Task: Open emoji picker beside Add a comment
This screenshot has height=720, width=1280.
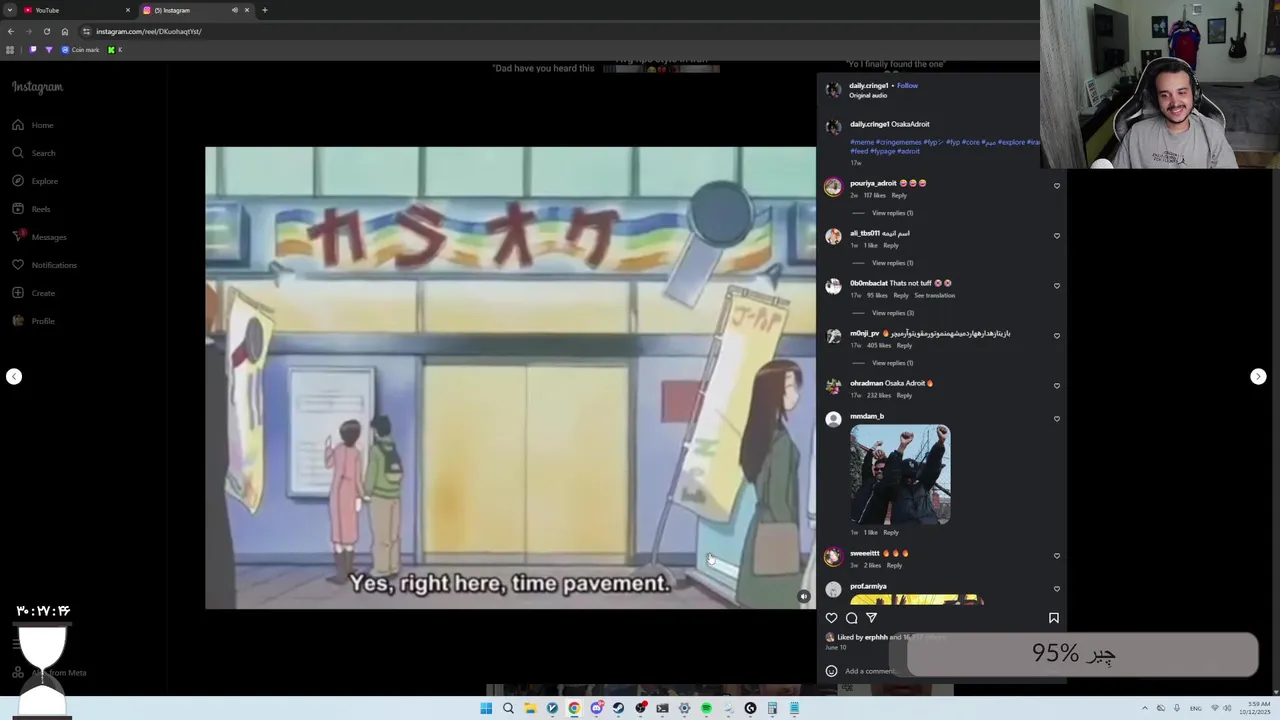Action: 831,671
